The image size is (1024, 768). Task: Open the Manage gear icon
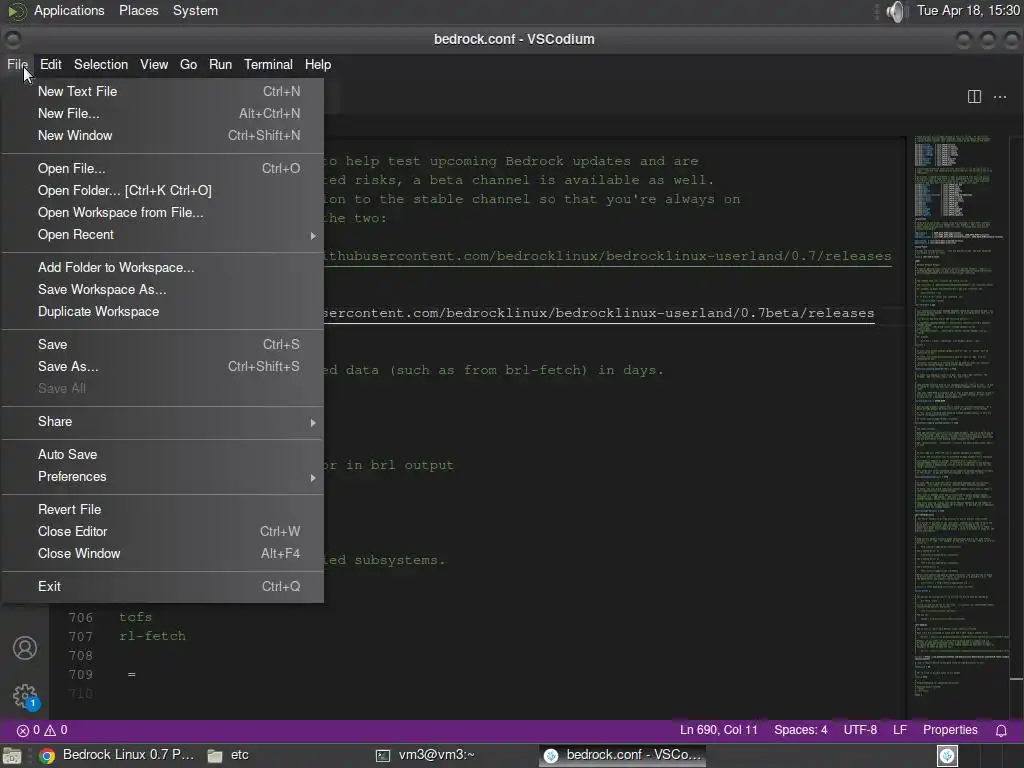[25, 696]
